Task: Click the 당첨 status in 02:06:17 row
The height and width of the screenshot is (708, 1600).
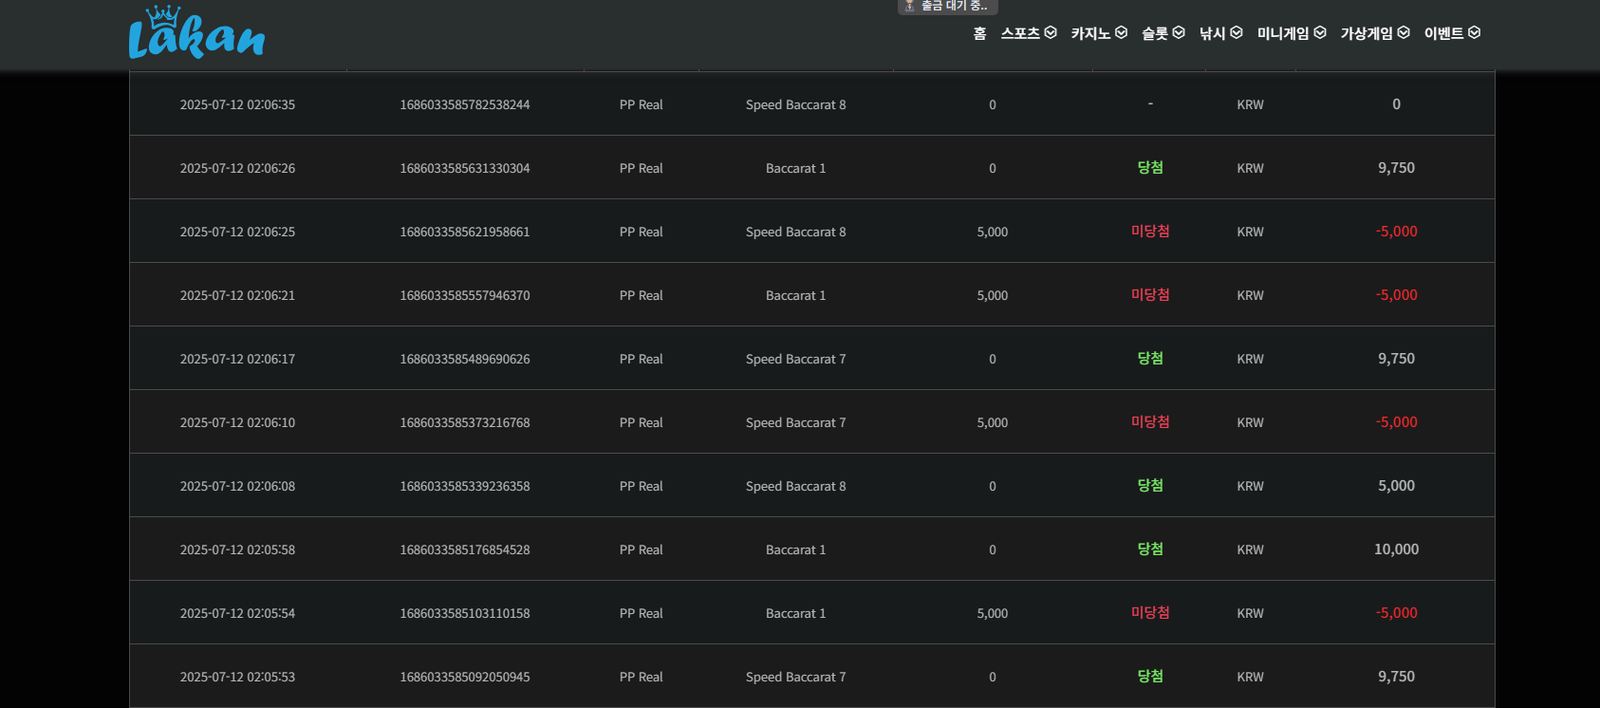Action: [x=1150, y=358]
